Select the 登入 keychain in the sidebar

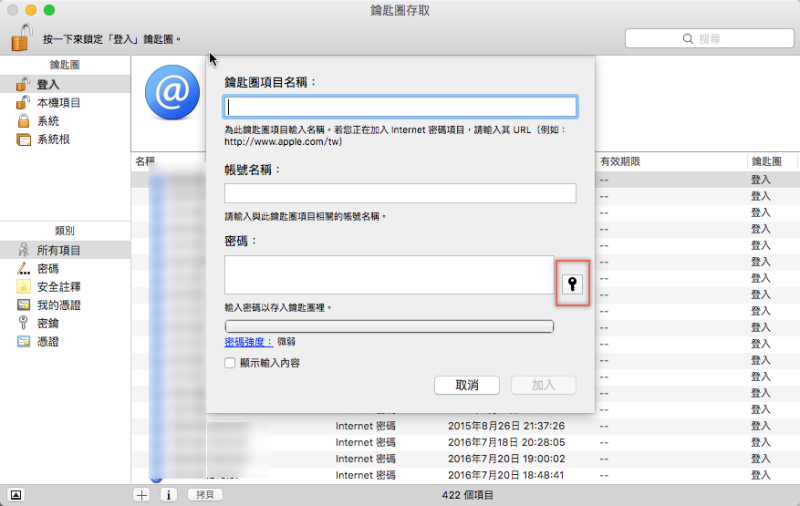(65, 84)
